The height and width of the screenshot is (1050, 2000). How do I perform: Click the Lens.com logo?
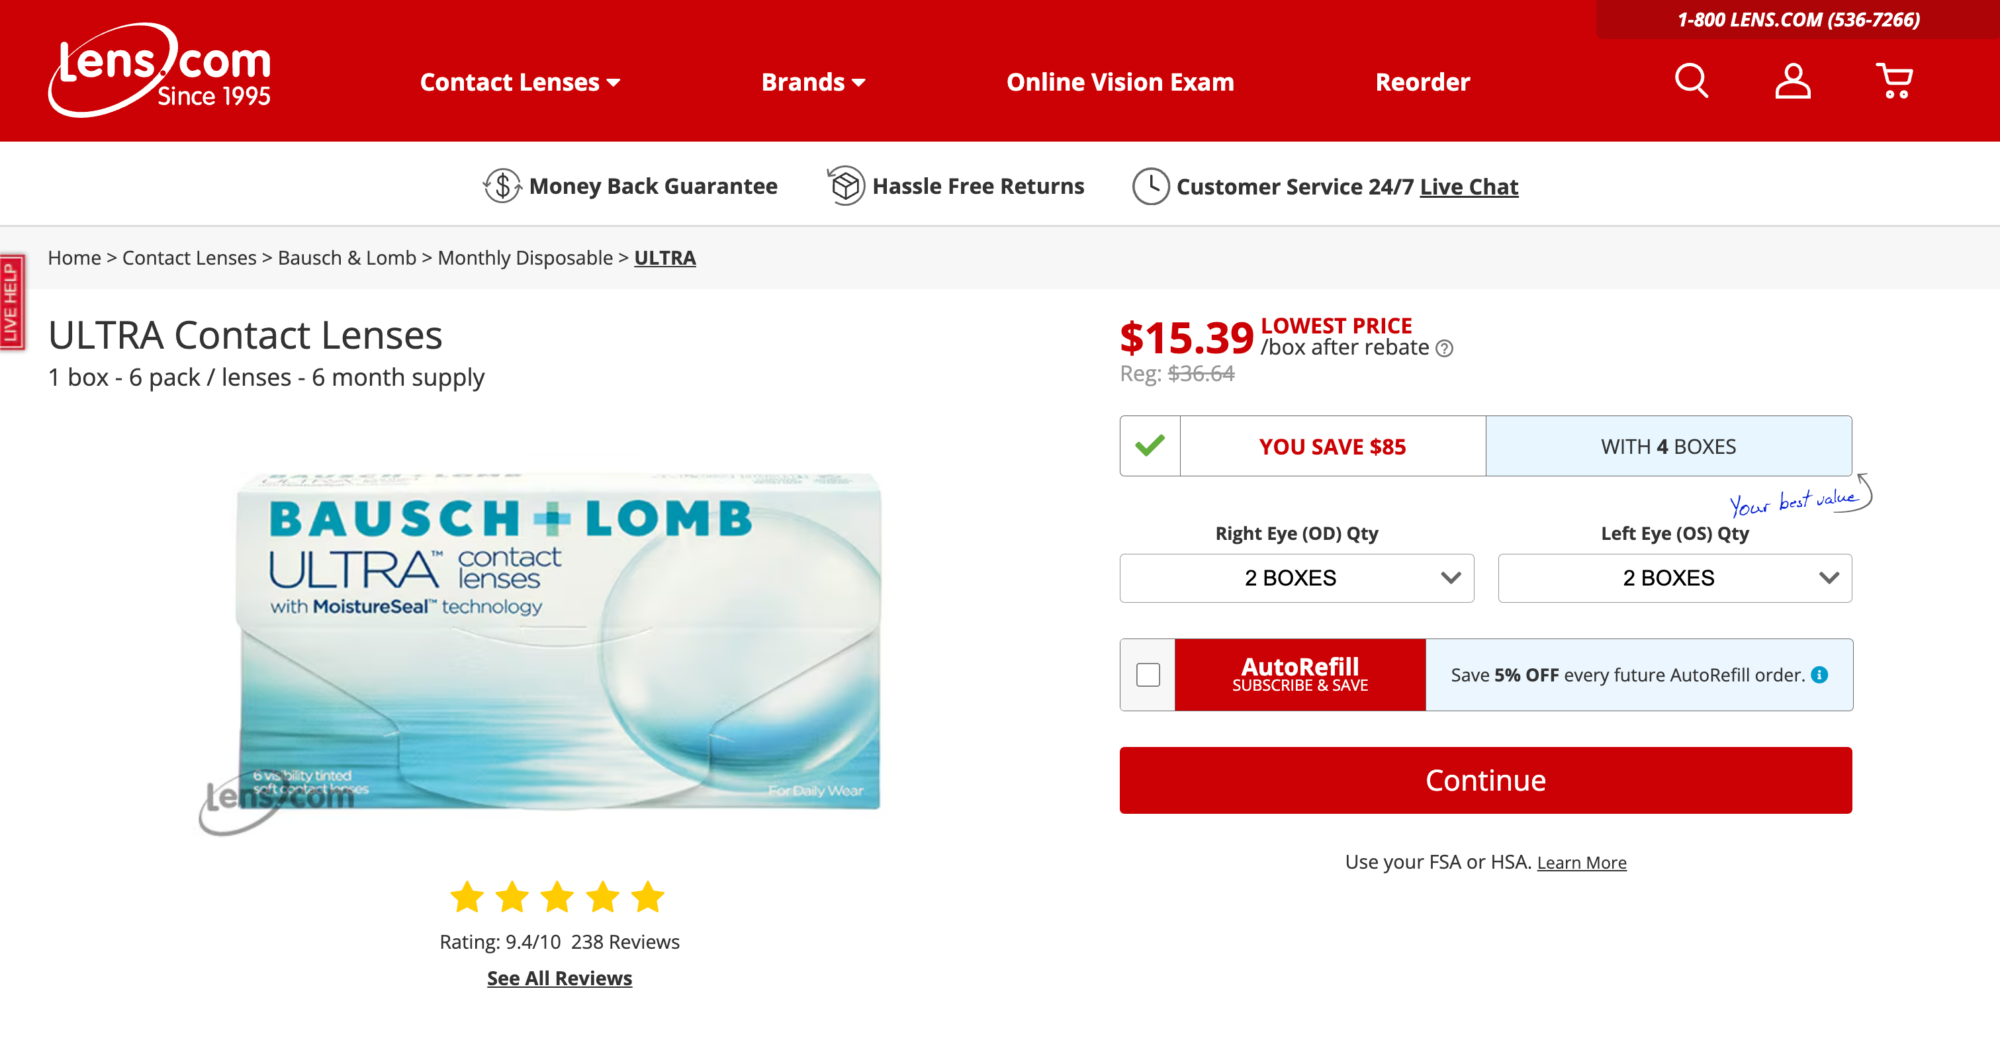click(160, 70)
